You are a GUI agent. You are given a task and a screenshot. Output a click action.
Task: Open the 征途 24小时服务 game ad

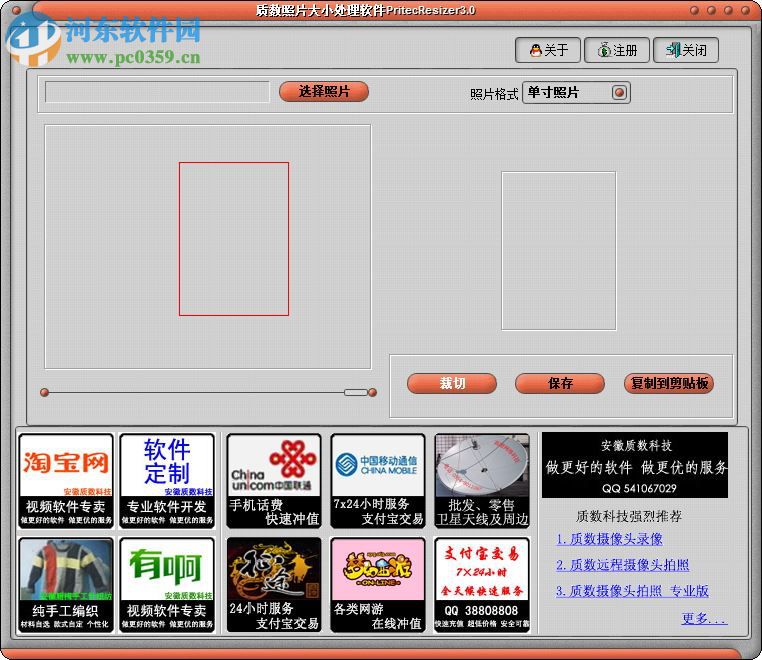click(x=274, y=585)
